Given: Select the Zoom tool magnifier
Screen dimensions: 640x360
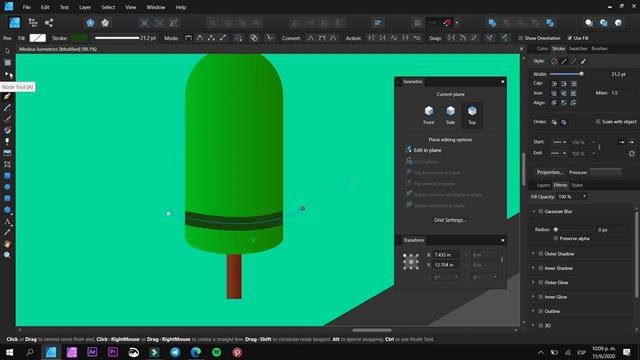Looking at the screenshot, I should [x=7, y=255].
